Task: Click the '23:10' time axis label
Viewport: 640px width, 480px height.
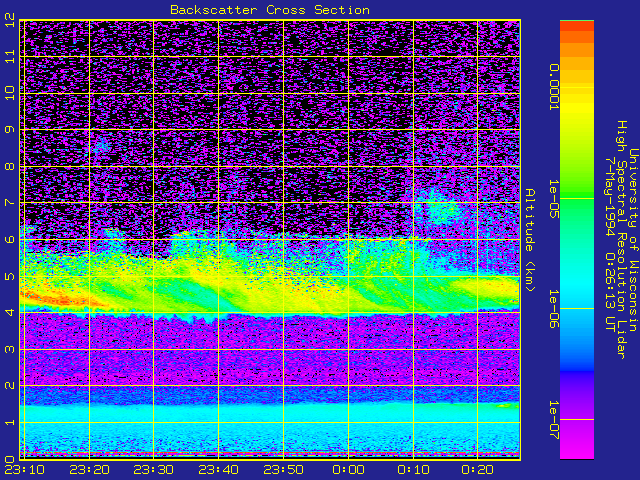Action: [24, 470]
